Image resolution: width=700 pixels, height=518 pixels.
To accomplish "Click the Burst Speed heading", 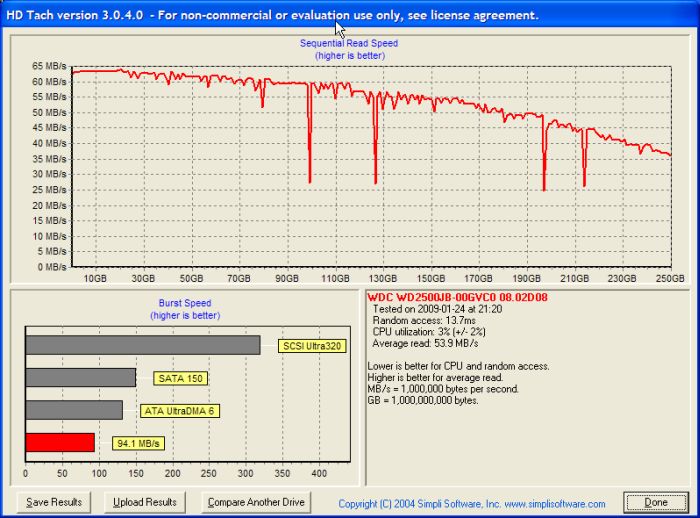I will point(185,303).
